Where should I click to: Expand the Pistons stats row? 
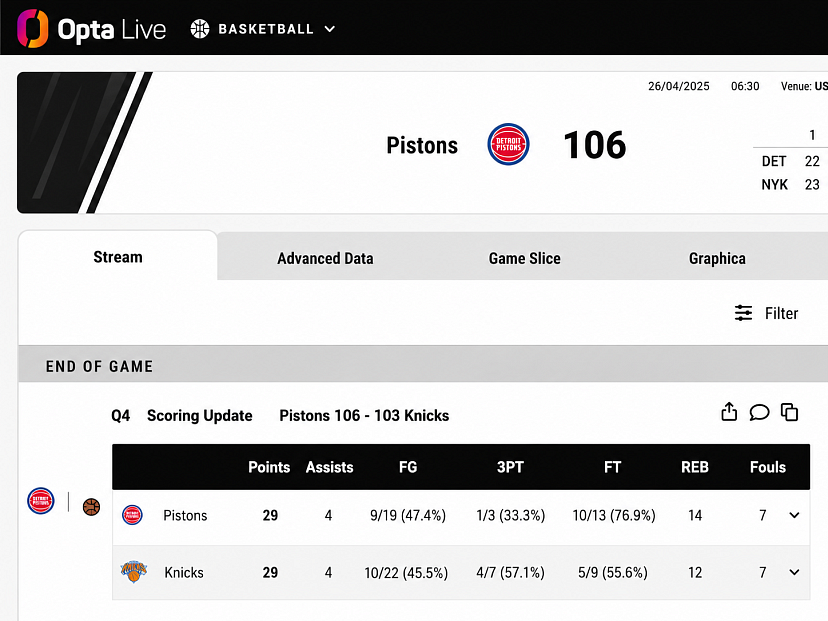pos(794,515)
